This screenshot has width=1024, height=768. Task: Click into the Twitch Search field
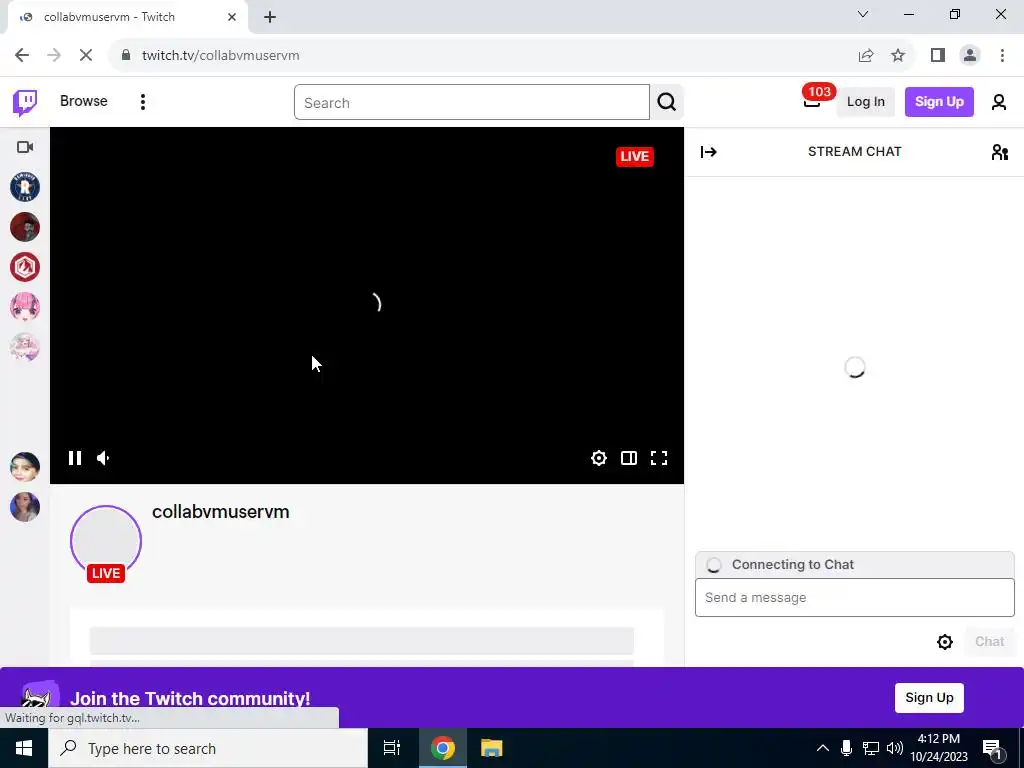472,103
